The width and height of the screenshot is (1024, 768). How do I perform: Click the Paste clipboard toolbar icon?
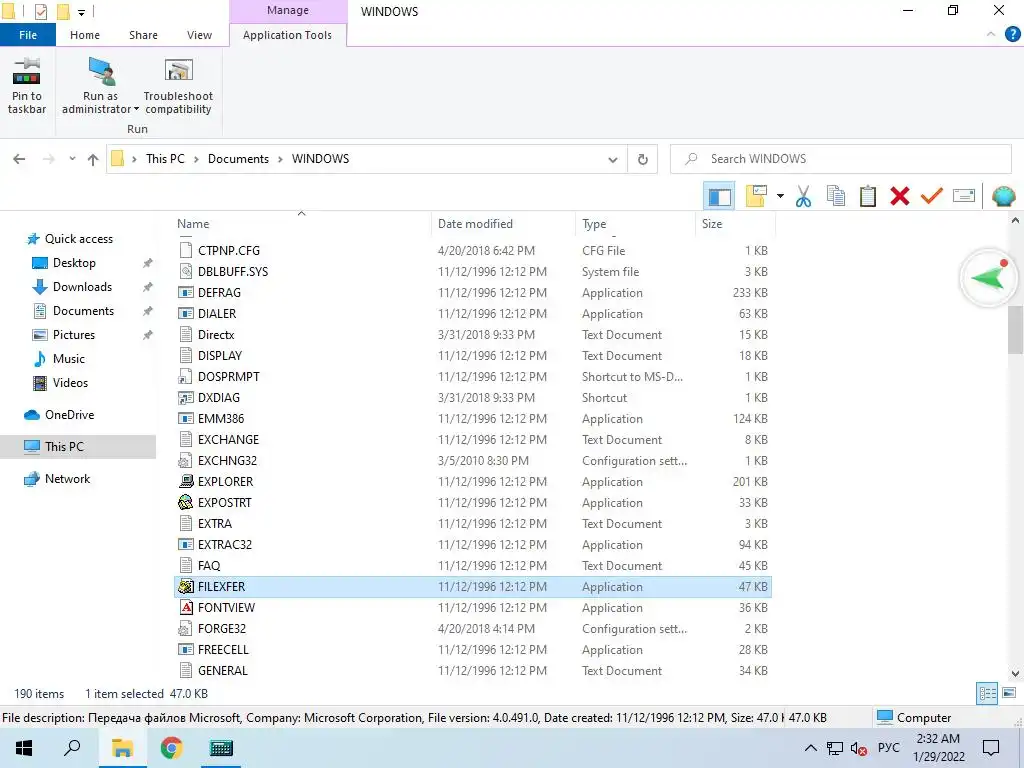click(x=867, y=196)
